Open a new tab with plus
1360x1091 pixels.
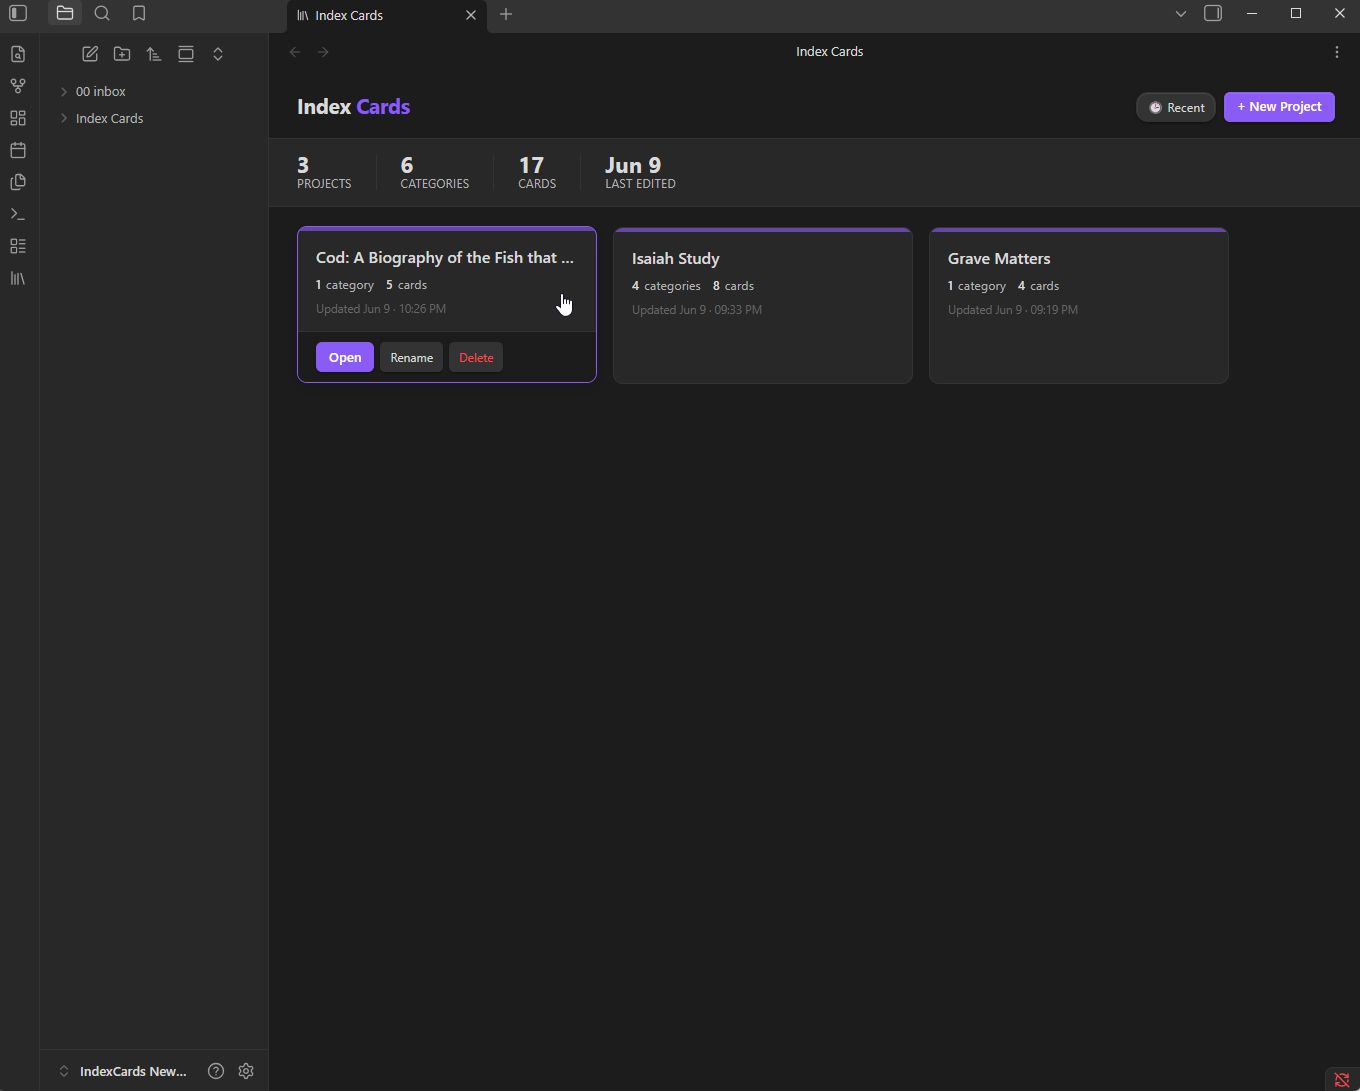click(506, 14)
